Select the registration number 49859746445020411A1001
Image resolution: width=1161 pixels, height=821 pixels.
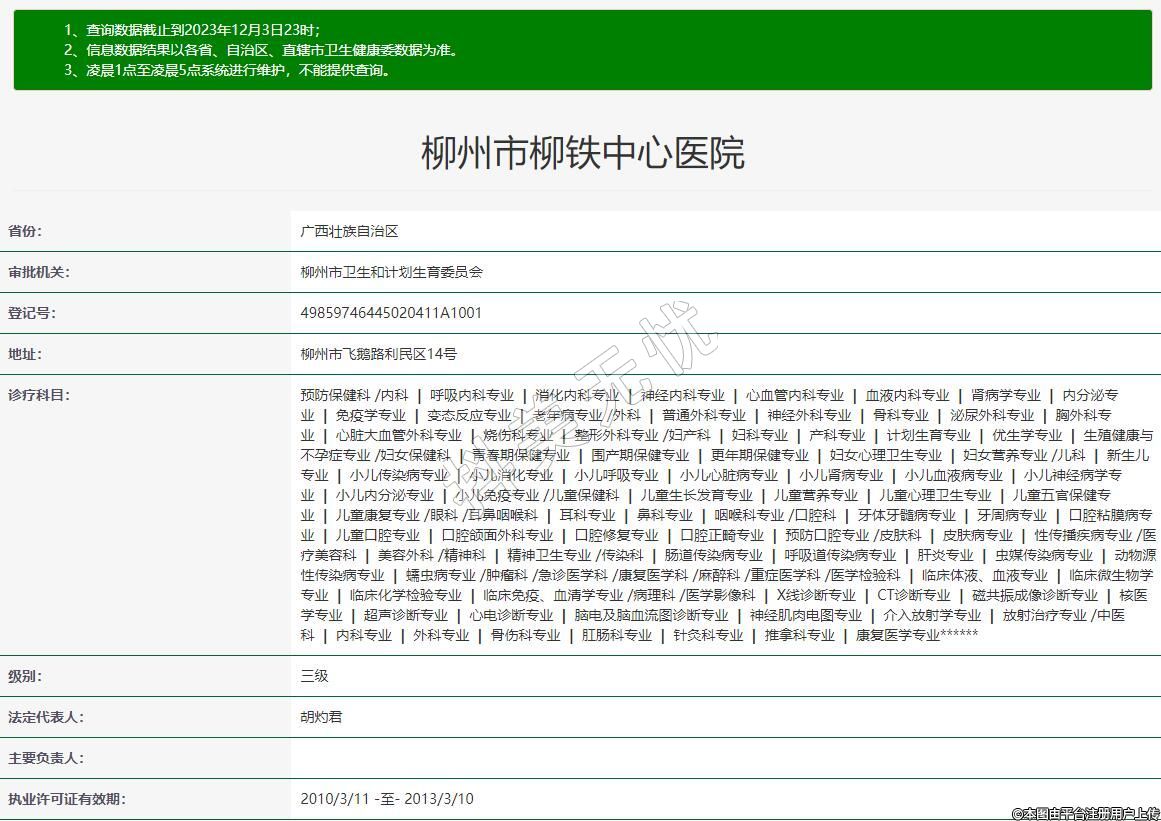tap(391, 313)
